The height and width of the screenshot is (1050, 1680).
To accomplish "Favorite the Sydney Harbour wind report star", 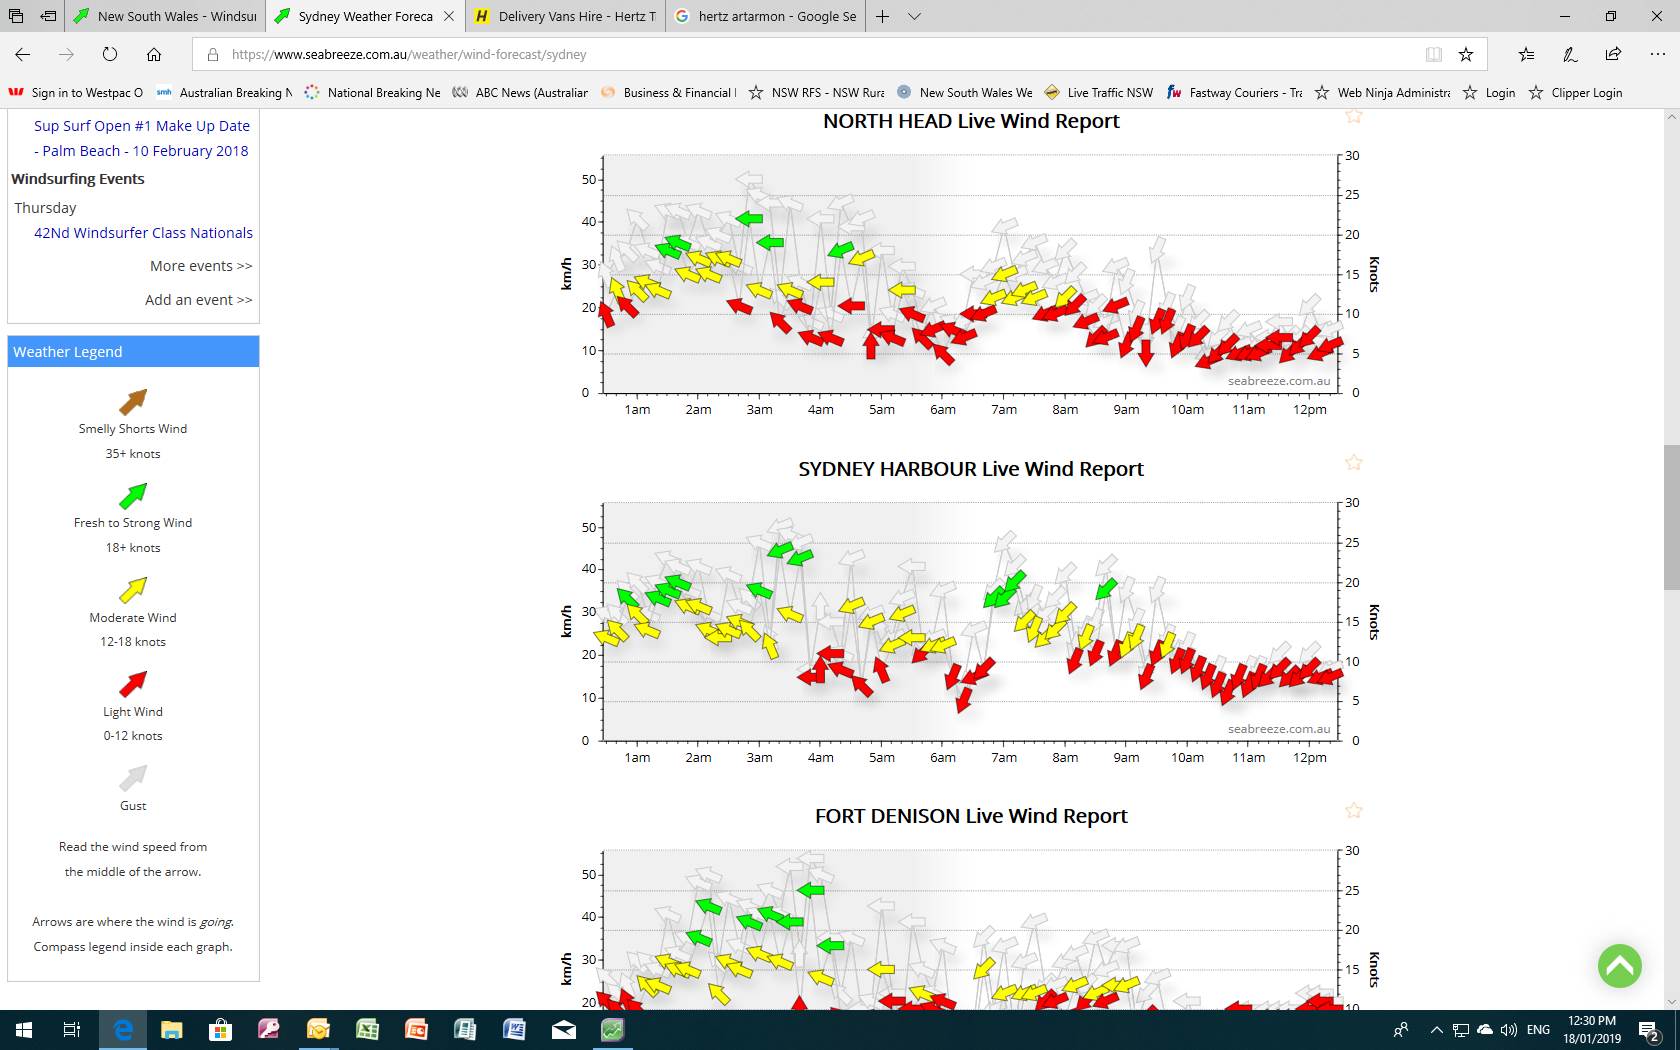I will pyautogui.click(x=1353, y=463).
